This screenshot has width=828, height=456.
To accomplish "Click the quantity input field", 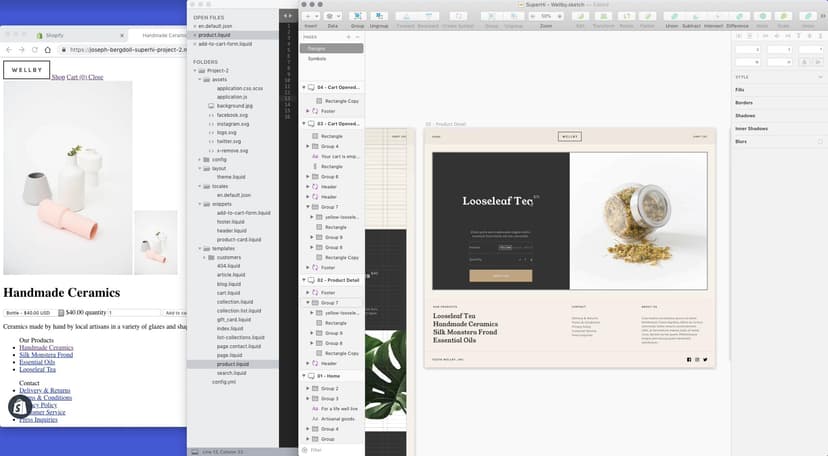I will pos(132,313).
